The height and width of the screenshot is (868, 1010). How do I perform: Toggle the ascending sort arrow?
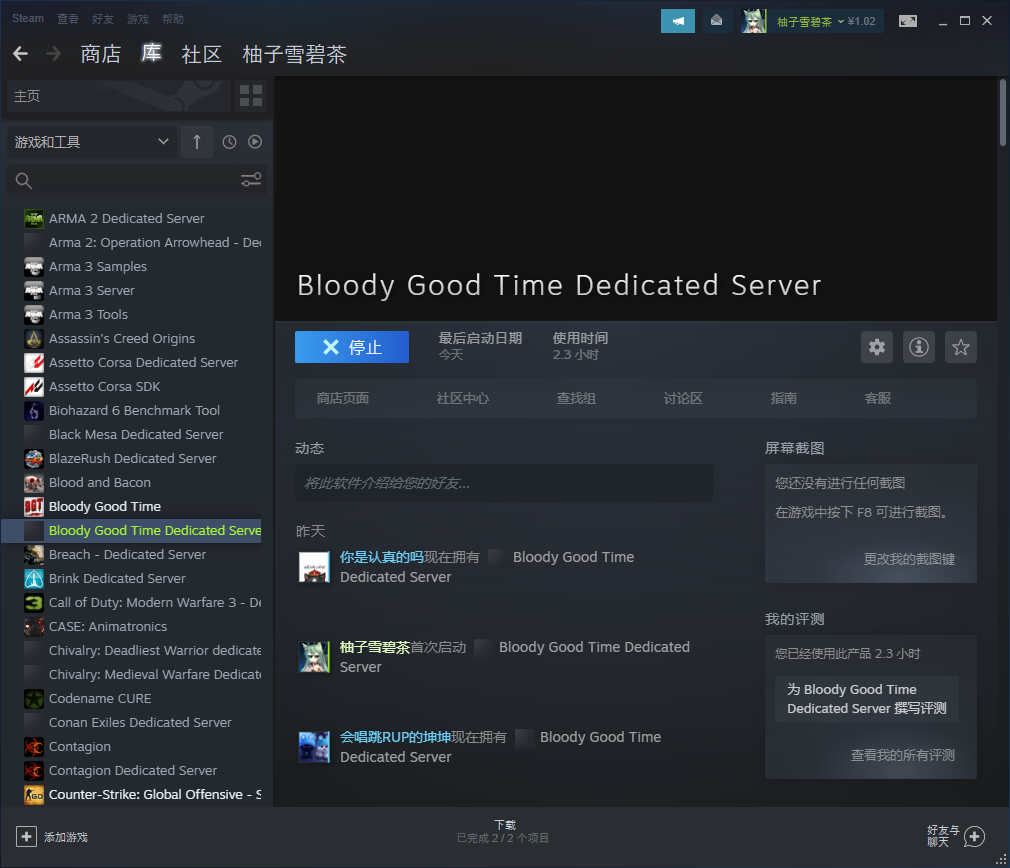196,141
